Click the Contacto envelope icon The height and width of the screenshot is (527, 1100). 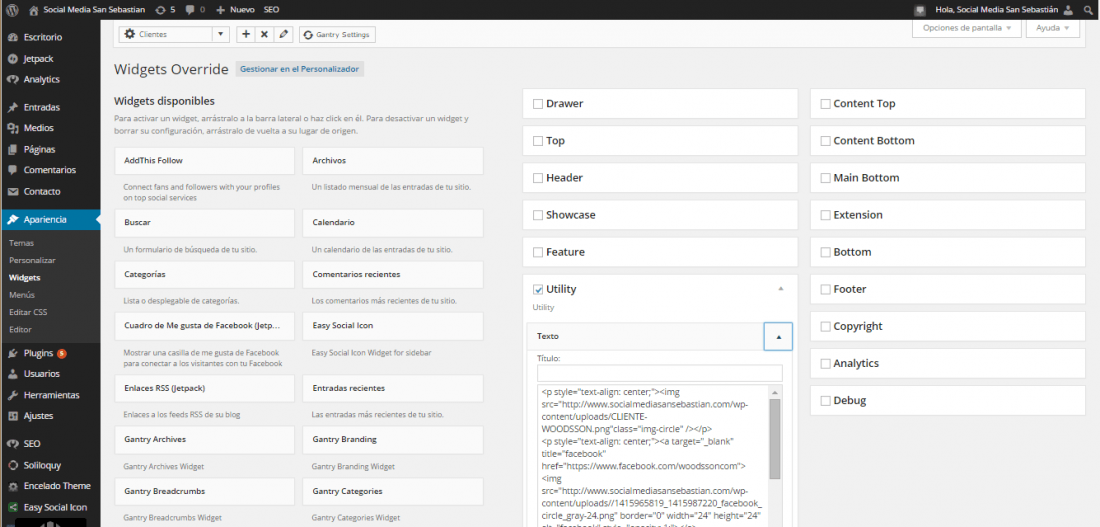pos(13,191)
